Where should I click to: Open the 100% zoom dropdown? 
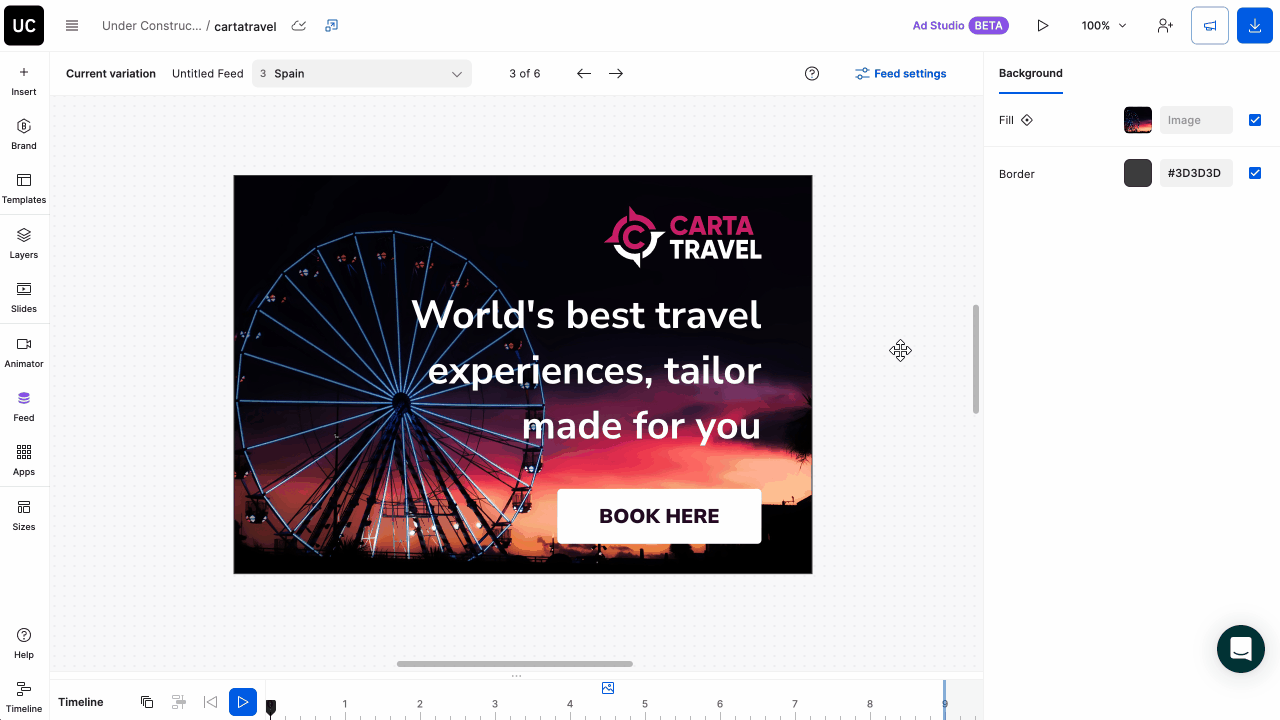pos(1104,26)
